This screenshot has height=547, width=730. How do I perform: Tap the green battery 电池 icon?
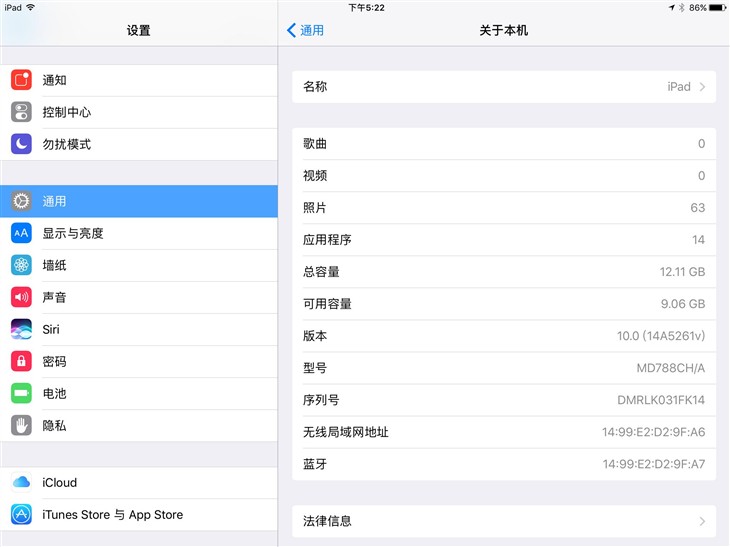21,393
